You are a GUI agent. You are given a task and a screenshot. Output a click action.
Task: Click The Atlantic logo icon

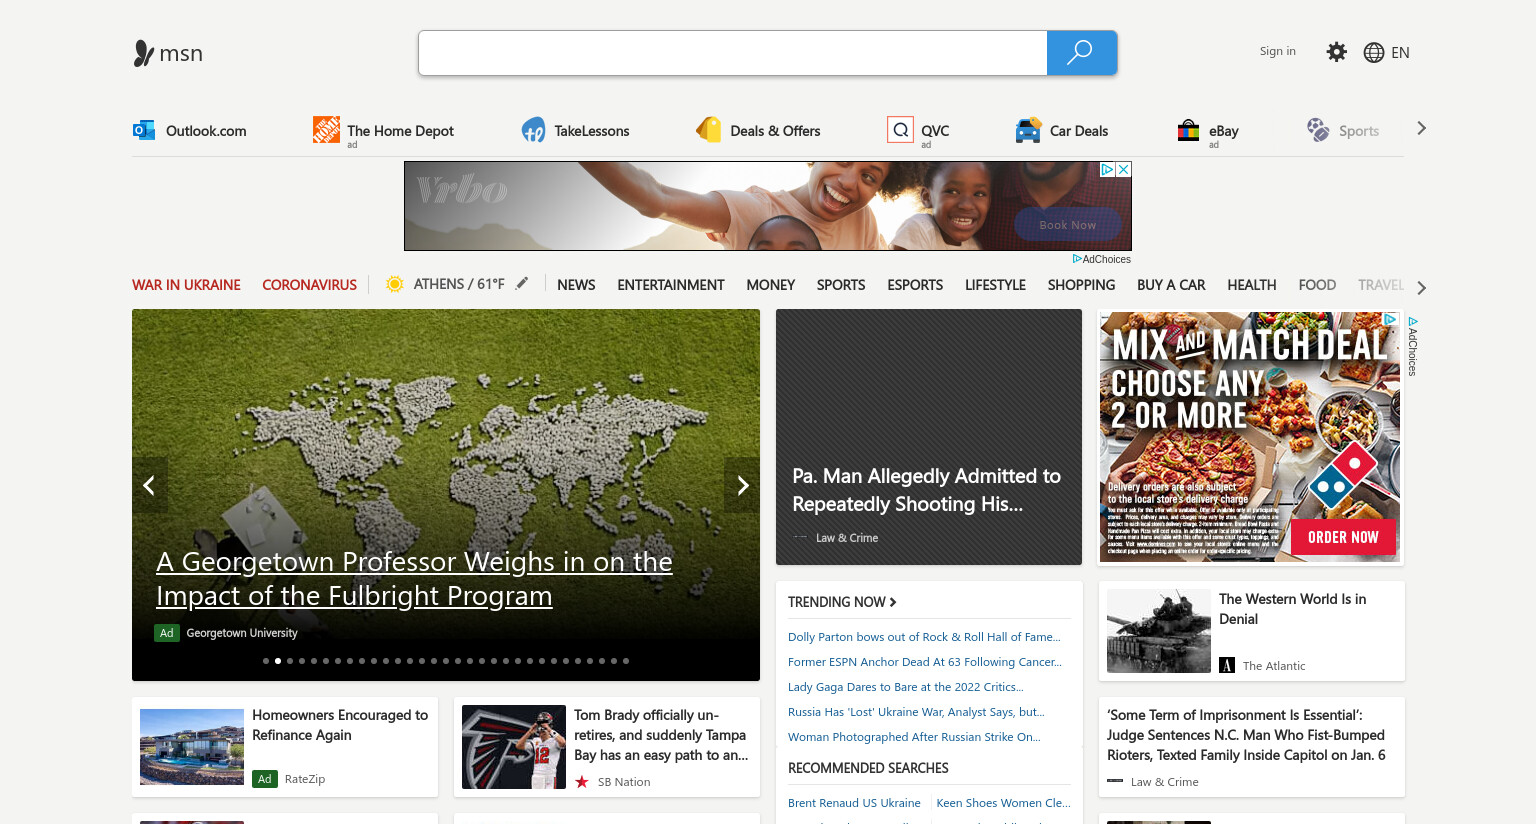pos(1227,665)
